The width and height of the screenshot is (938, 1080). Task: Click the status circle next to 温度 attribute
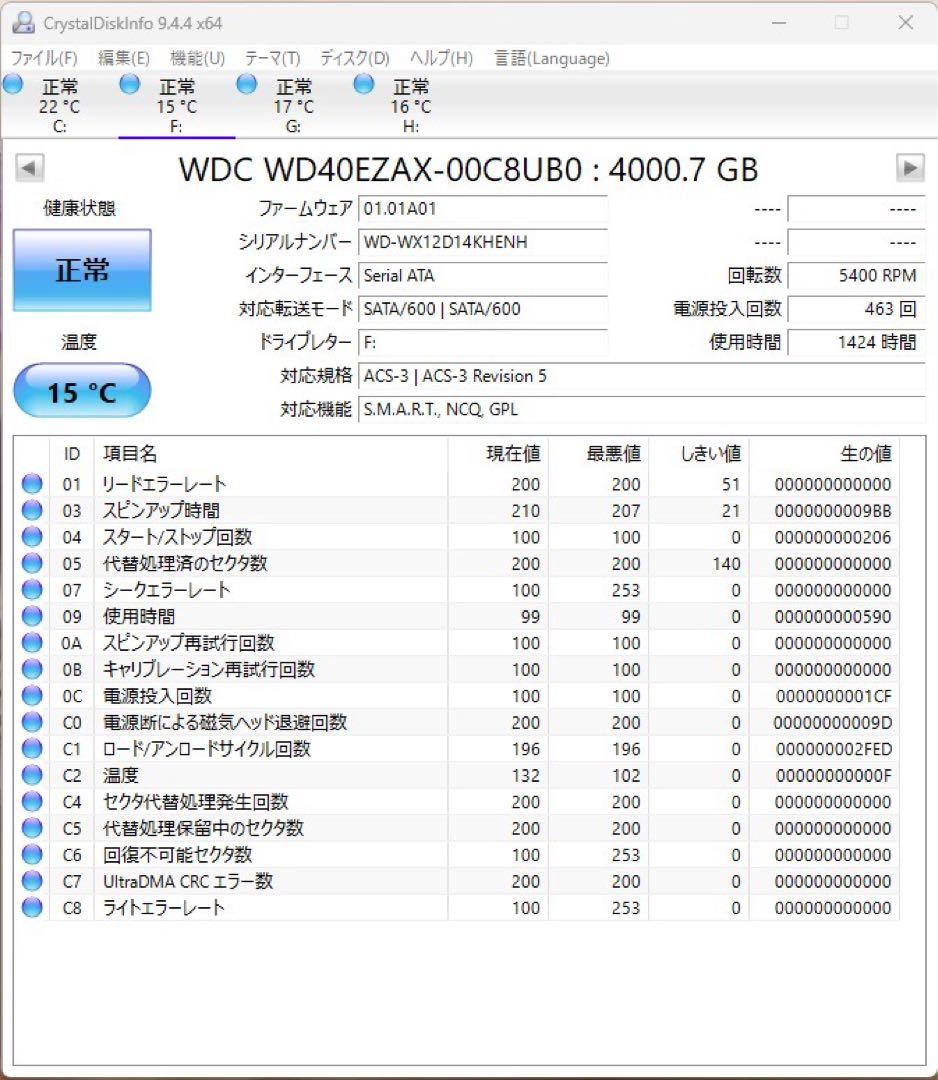pyautogui.click(x=31, y=775)
